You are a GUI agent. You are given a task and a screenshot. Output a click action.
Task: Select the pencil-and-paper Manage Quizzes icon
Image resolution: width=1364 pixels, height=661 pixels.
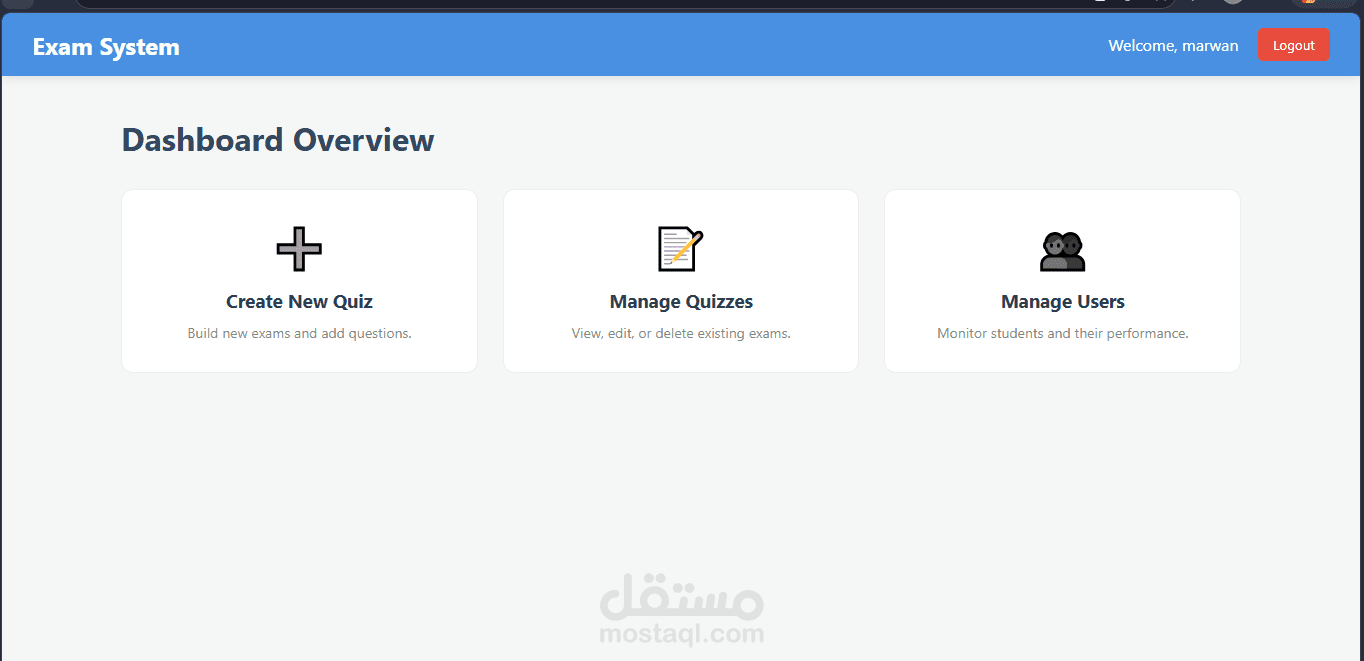tap(680, 249)
